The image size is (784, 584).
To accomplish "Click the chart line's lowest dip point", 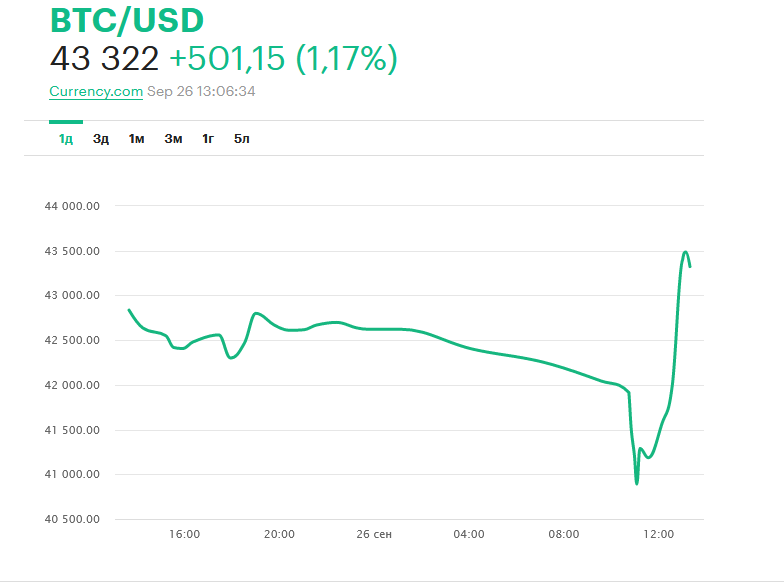I will (636, 483).
